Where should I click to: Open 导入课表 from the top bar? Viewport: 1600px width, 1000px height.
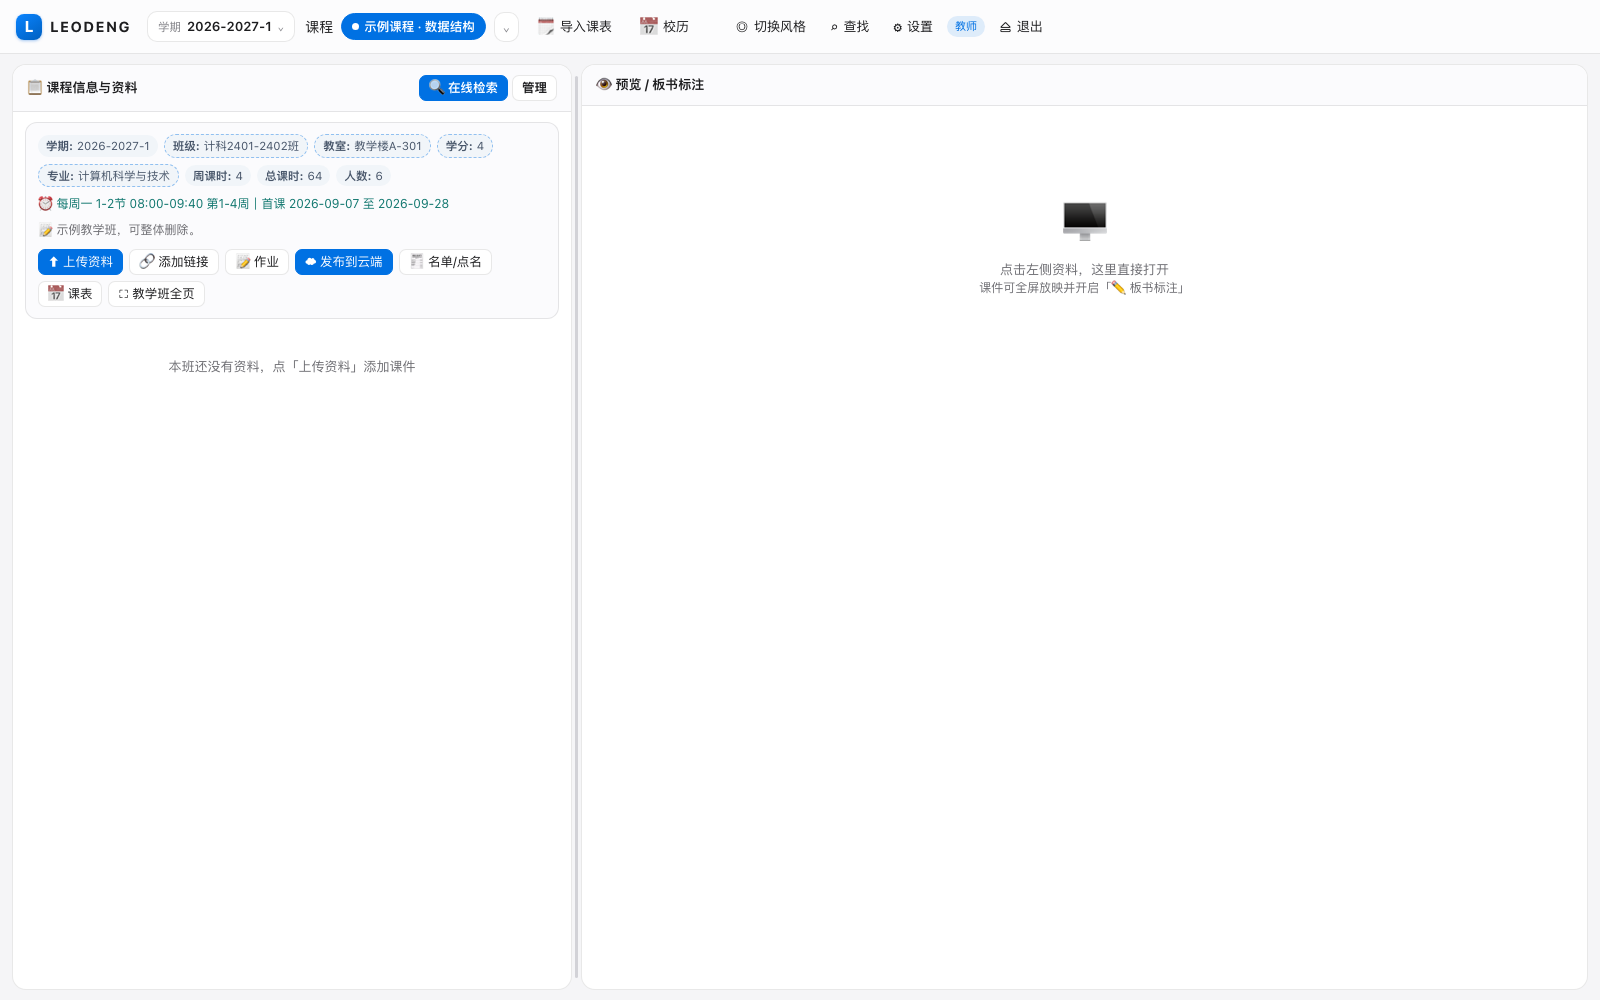click(x=575, y=27)
